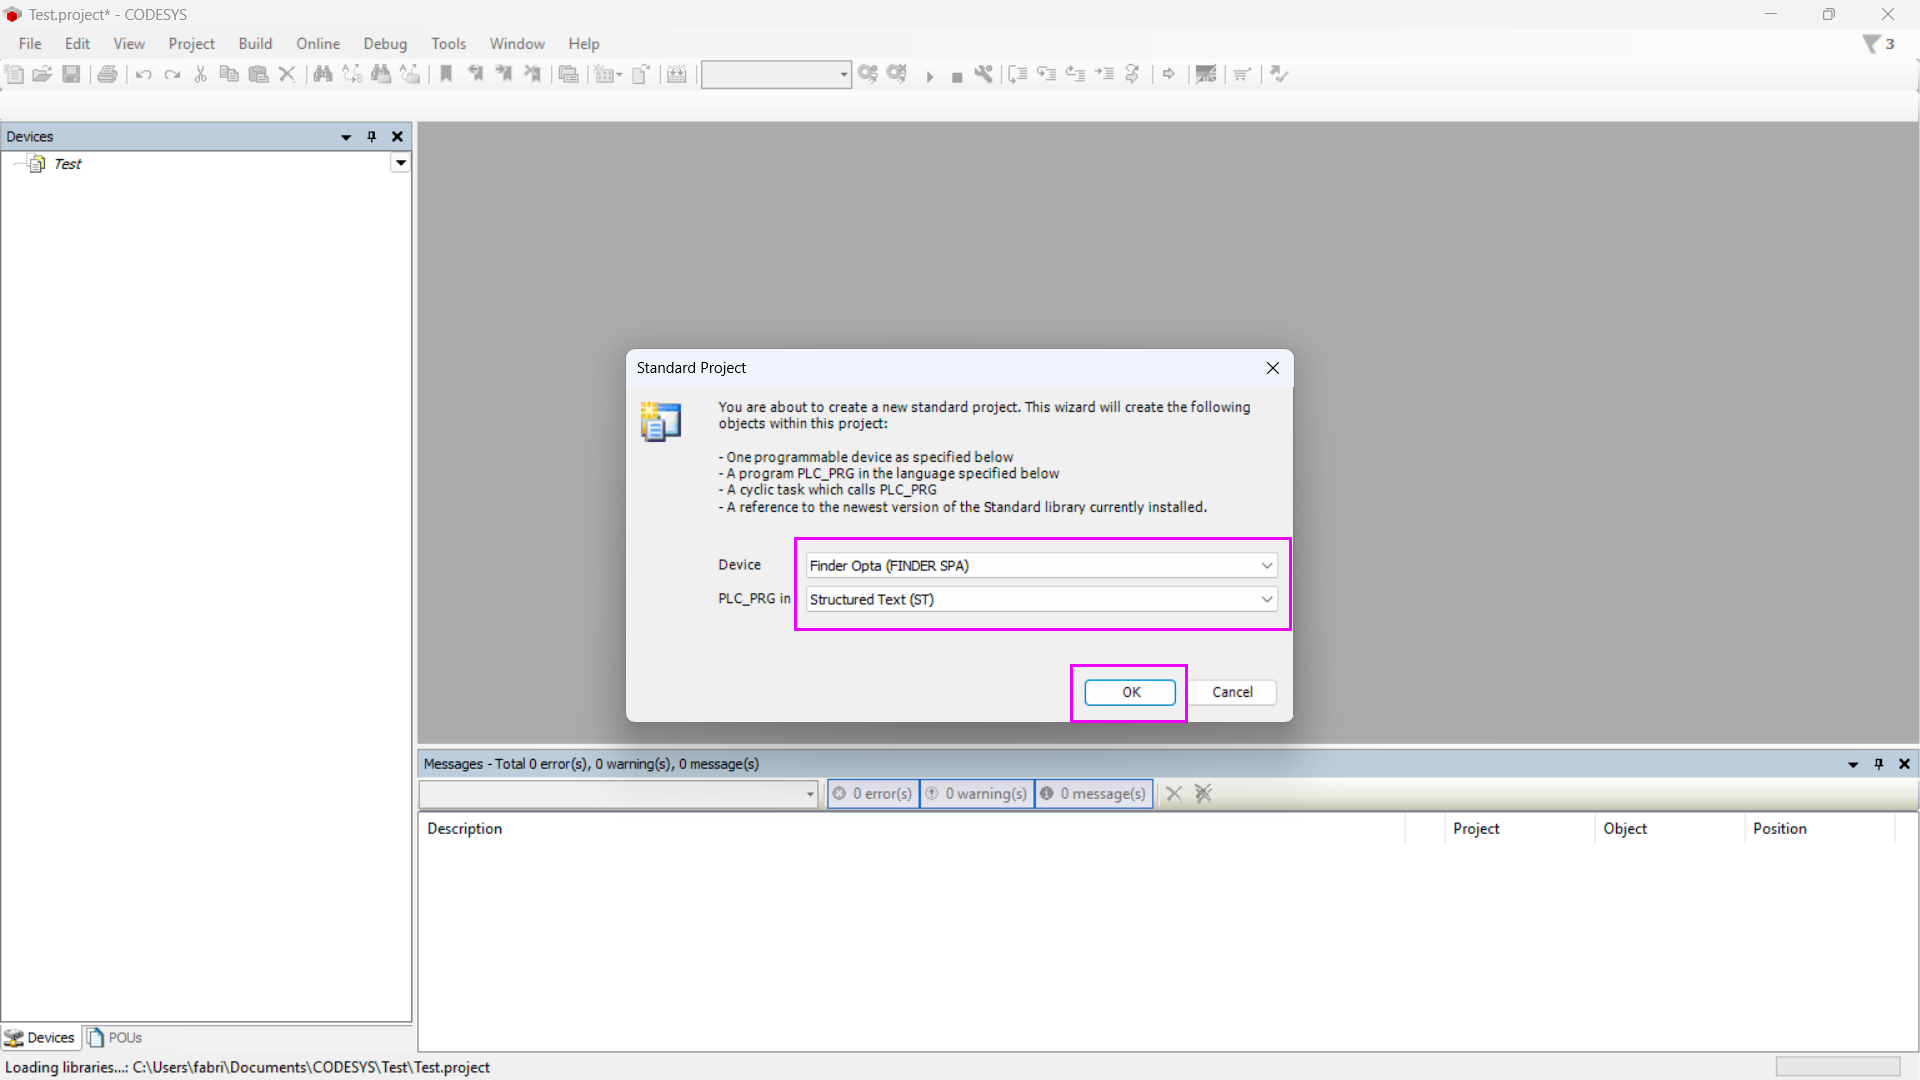1920x1080 pixels.
Task: Click the Start play icon
Action: [929, 76]
